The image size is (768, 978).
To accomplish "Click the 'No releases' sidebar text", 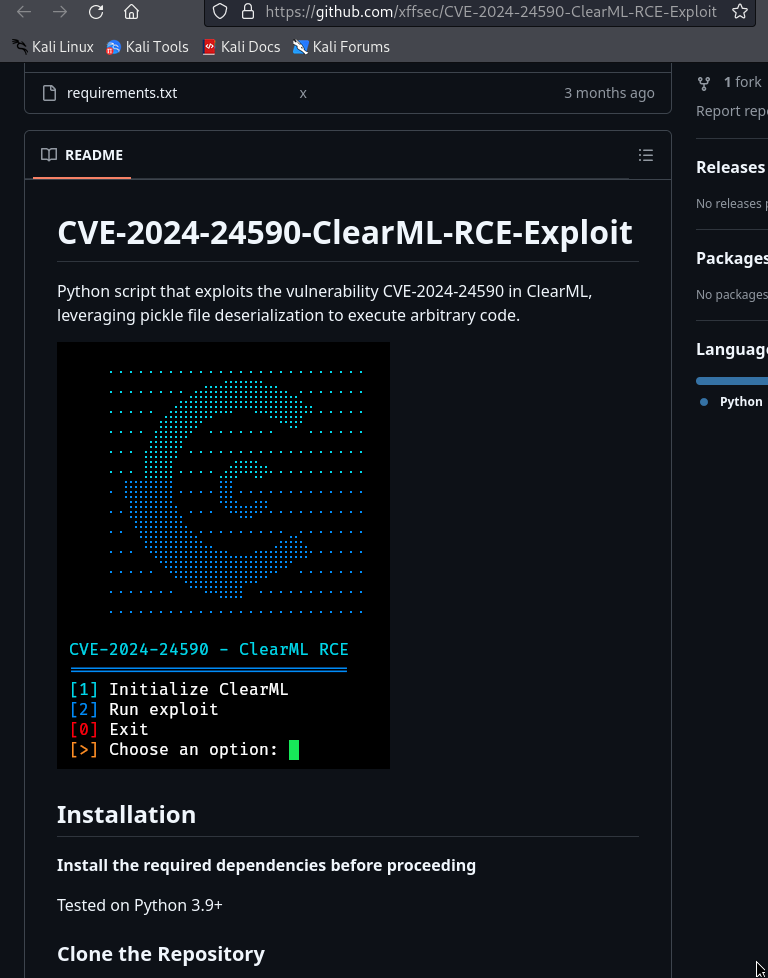I will [x=731, y=203].
